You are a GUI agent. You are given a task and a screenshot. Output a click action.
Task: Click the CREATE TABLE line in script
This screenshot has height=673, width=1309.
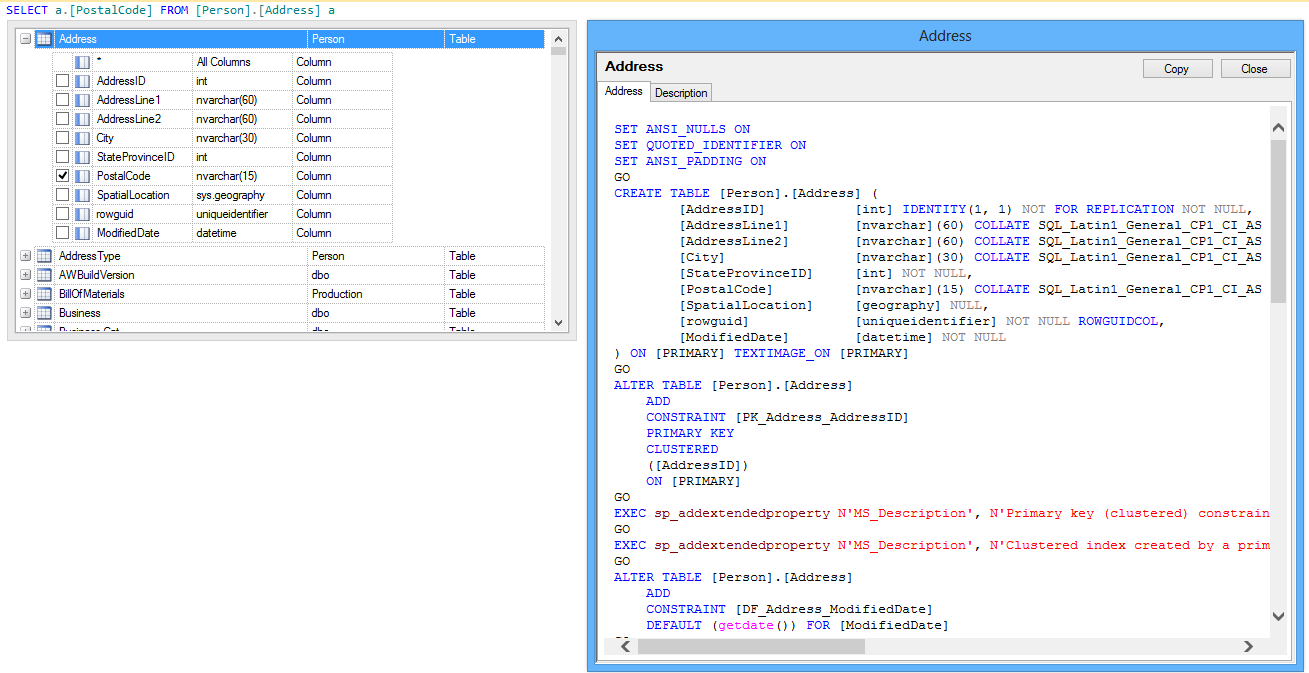[746, 193]
